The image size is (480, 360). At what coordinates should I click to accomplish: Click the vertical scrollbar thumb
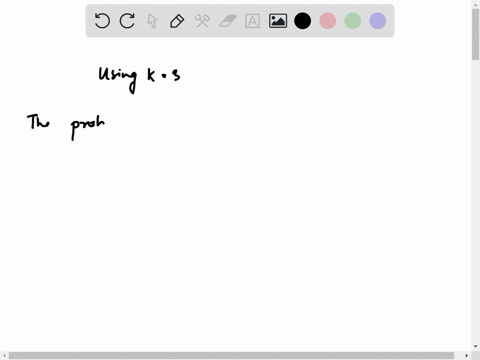coord(475,35)
